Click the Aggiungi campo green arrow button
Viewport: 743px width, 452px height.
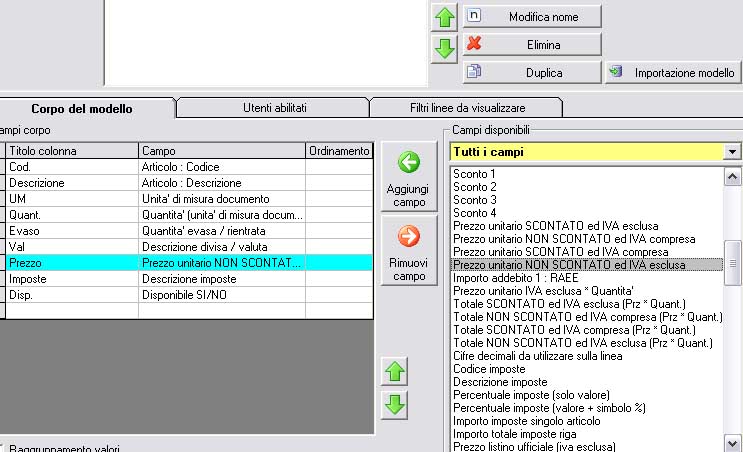[408, 176]
